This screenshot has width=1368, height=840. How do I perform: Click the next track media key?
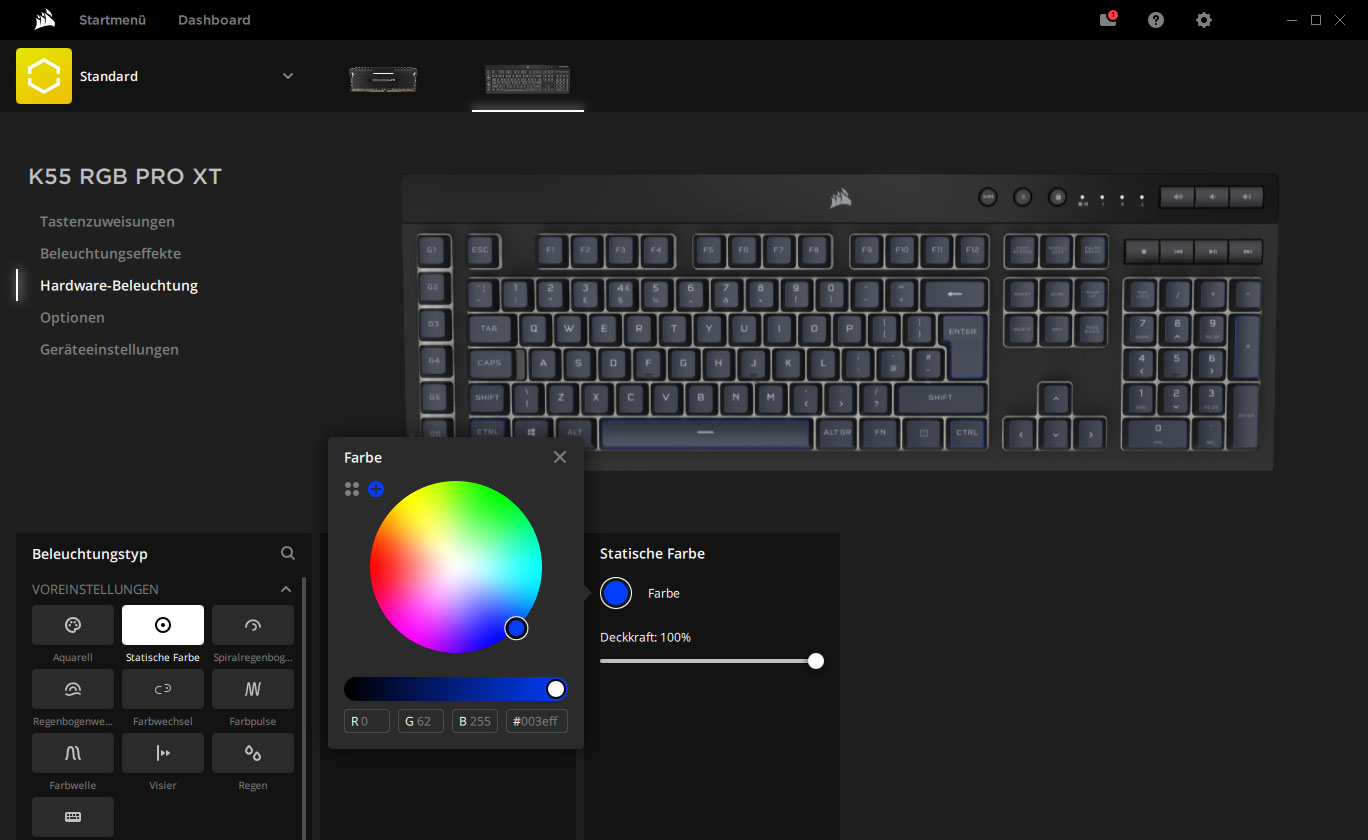click(x=1246, y=252)
